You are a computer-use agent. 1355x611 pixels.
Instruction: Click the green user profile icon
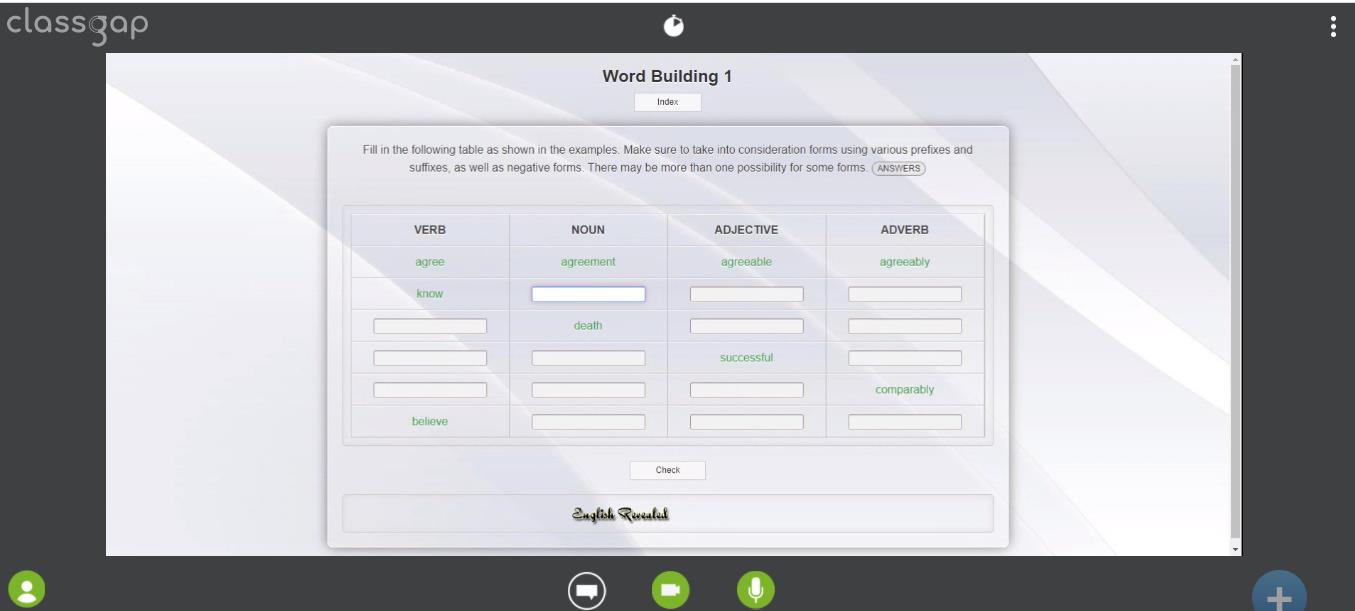[x=27, y=589]
